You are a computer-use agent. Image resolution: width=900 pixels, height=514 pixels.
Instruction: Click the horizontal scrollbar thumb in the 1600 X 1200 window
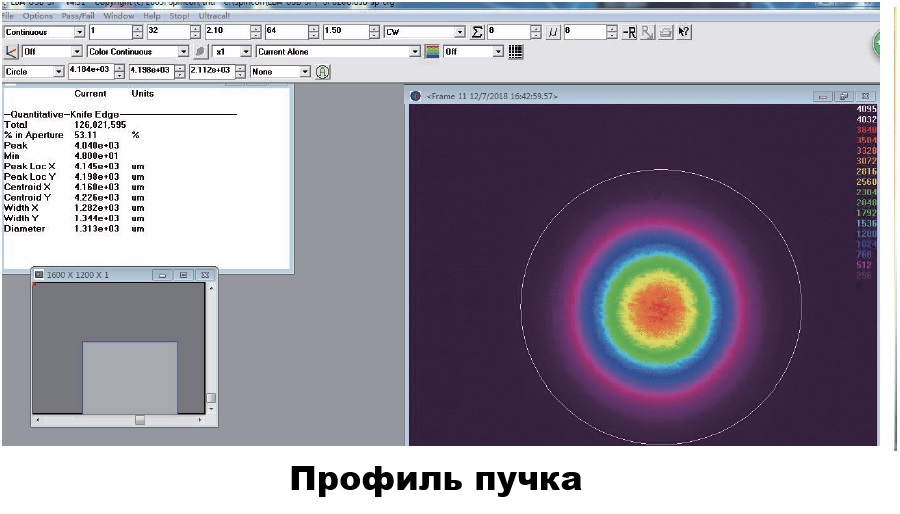click(x=139, y=420)
